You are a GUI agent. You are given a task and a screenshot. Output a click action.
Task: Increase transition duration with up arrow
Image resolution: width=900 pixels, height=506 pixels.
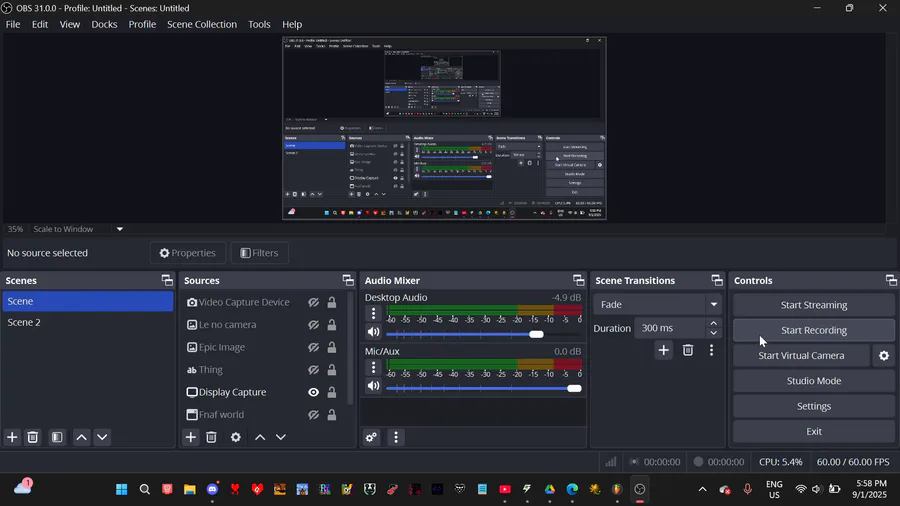click(713, 324)
